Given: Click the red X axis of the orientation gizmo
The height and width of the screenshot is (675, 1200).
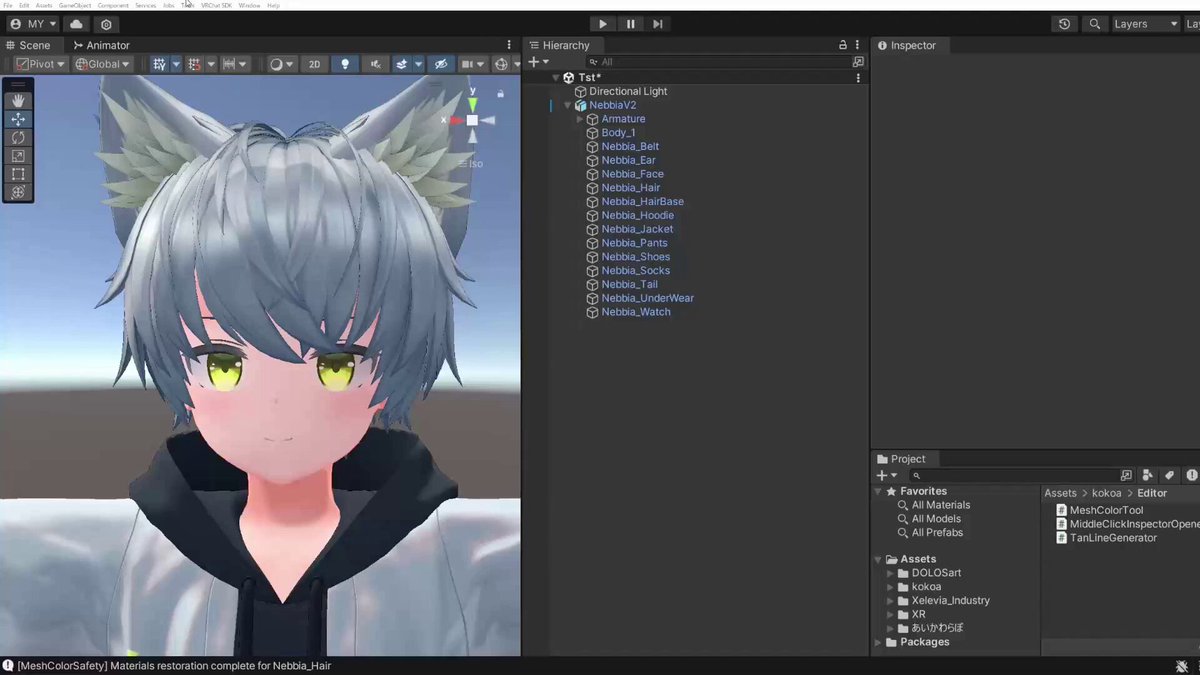Looking at the screenshot, I should [x=456, y=120].
